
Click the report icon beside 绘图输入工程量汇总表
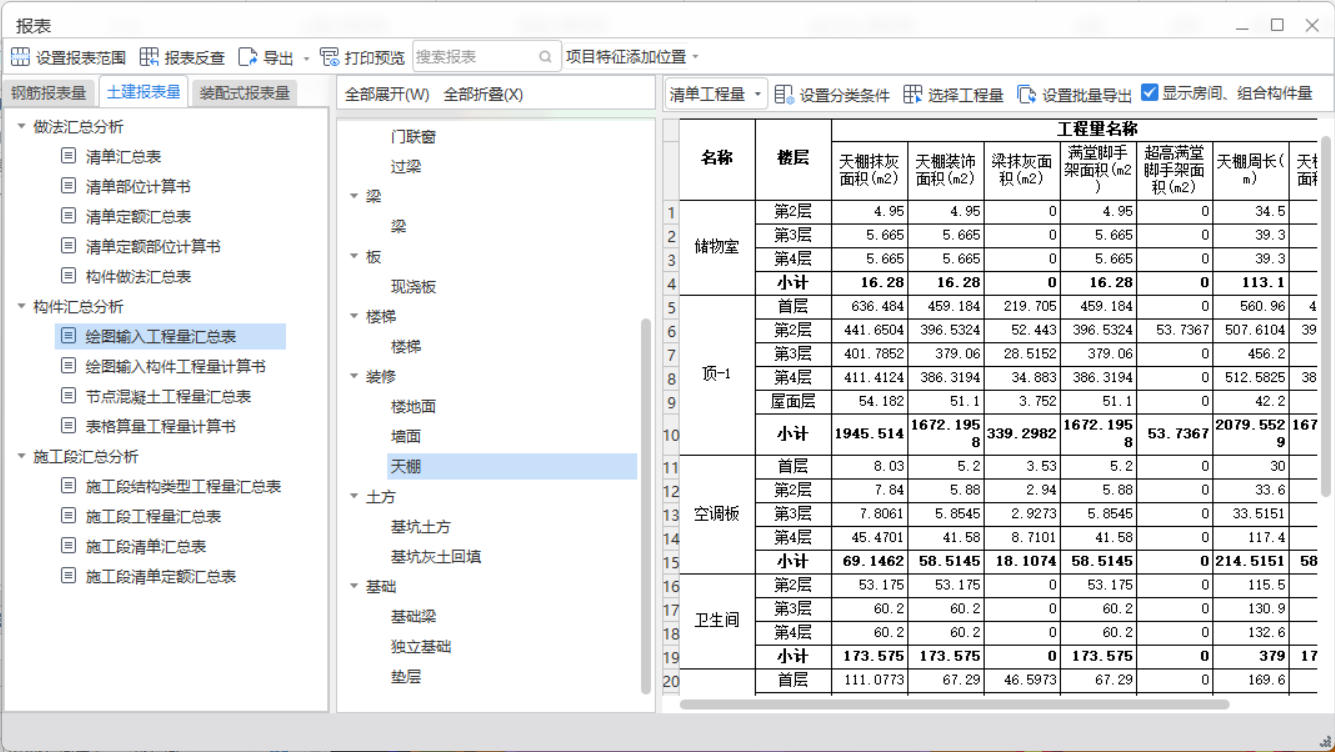click(68, 336)
